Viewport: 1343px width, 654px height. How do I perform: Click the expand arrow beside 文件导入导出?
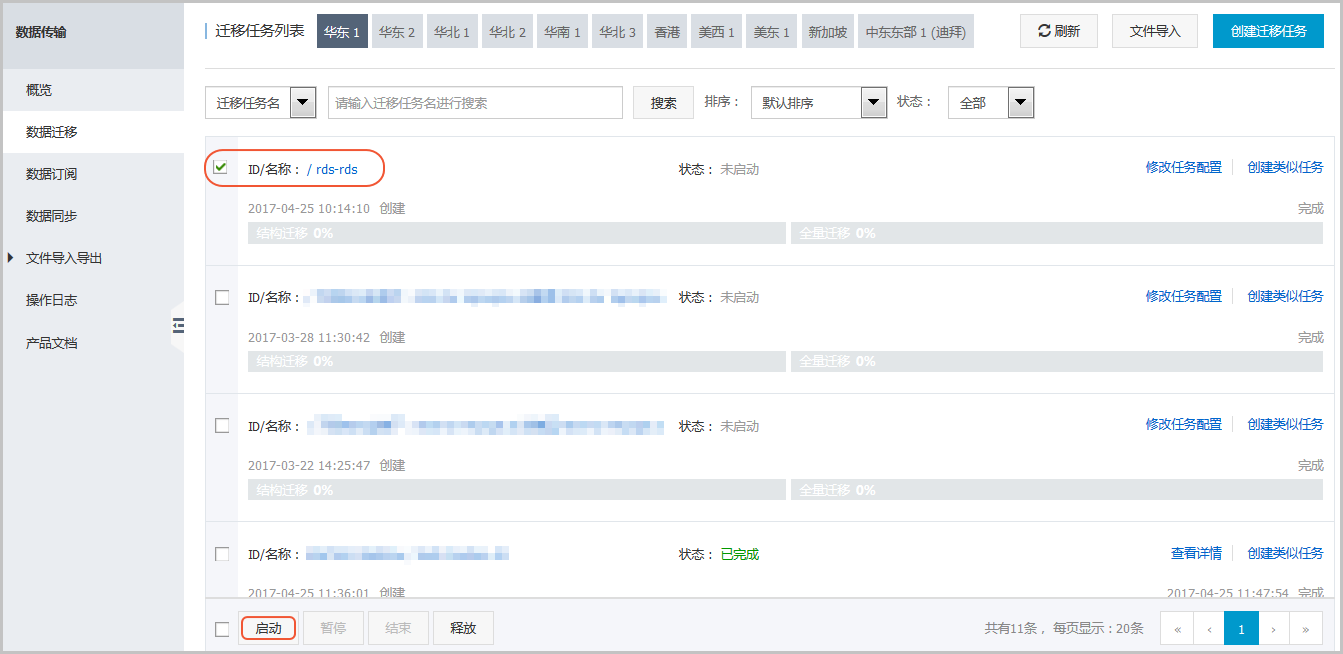(12, 258)
